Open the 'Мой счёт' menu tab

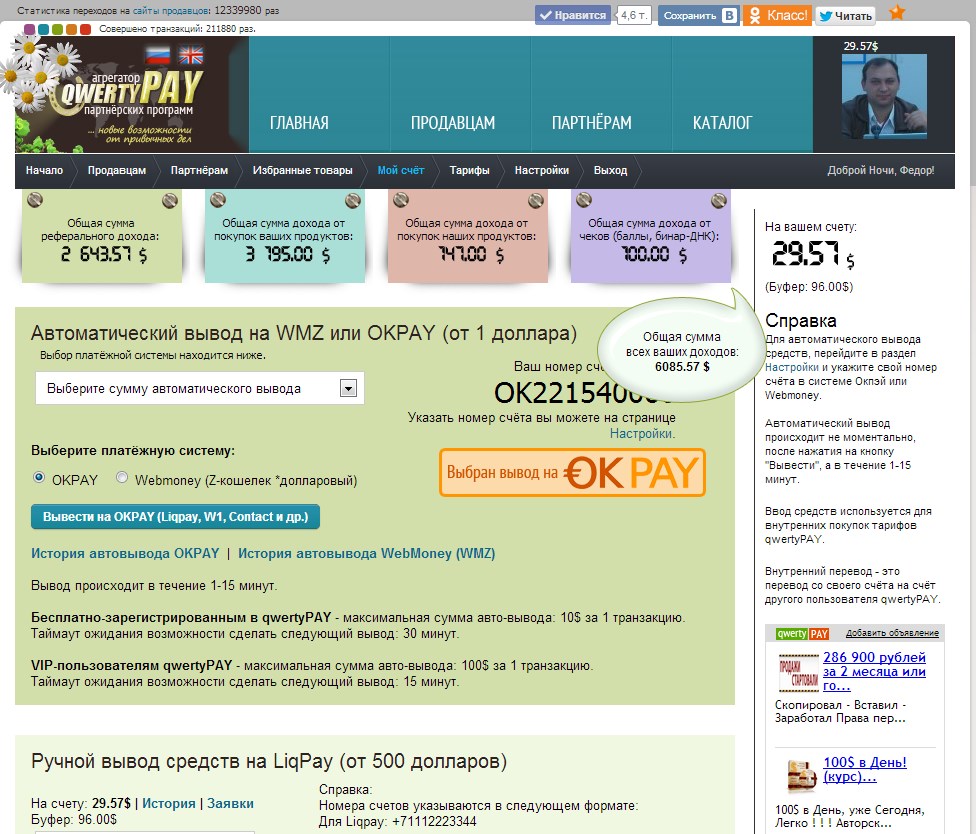(x=400, y=170)
